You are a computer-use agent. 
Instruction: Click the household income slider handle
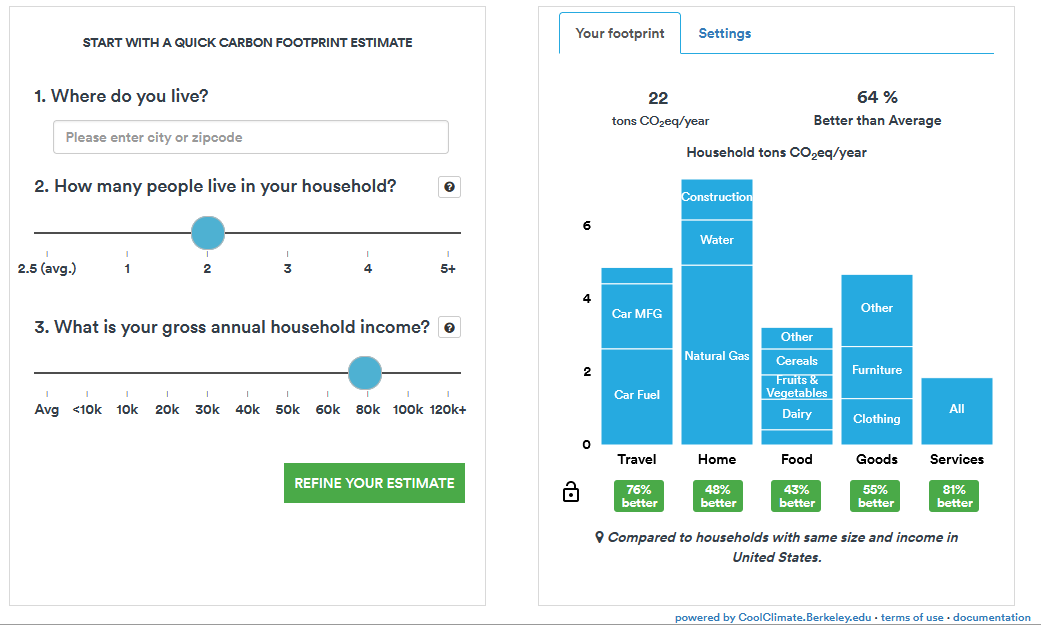[x=365, y=373]
